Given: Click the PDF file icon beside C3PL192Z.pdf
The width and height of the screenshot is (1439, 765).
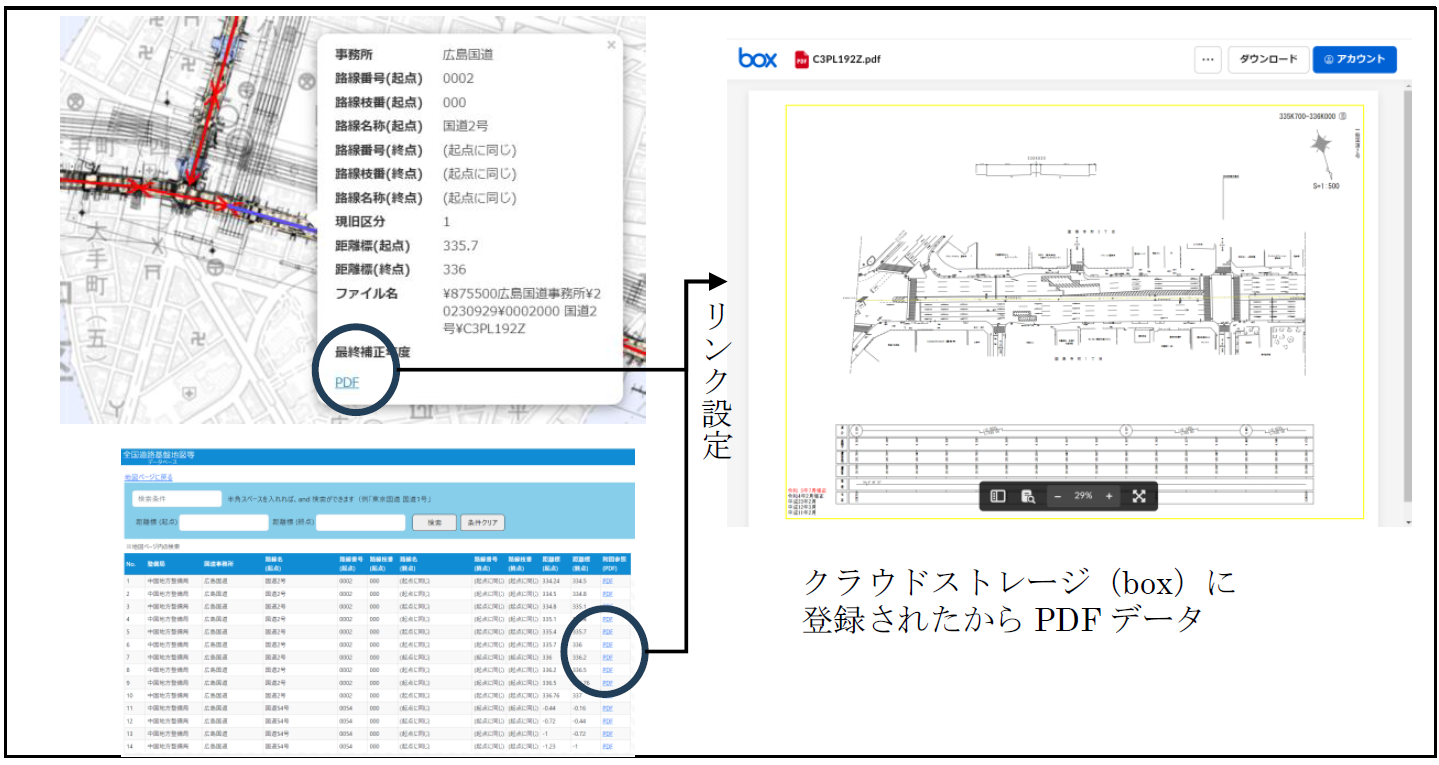Looking at the screenshot, I should pyautogui.click(x=801, y=60).
